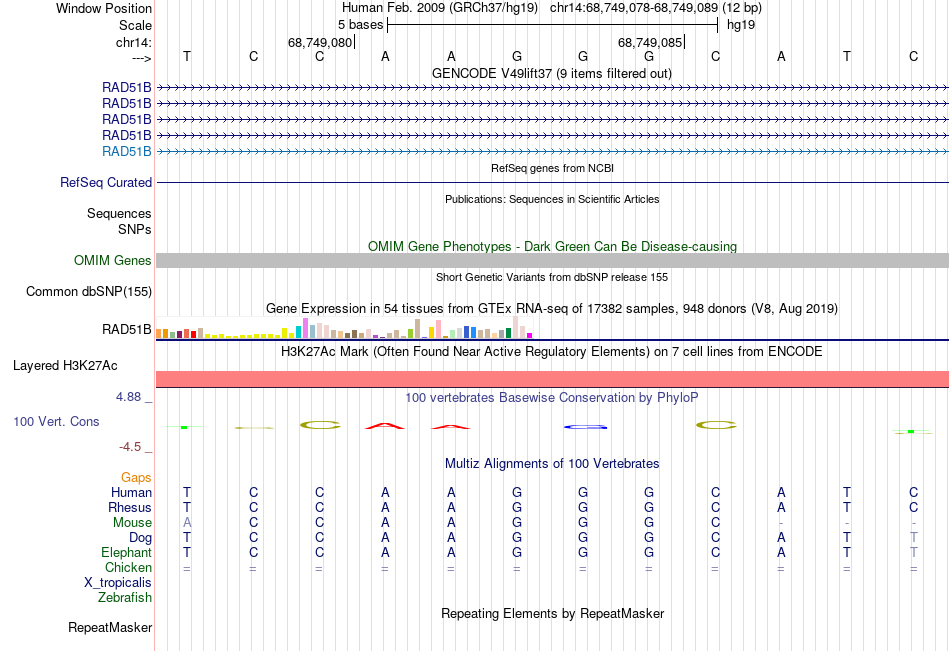Open GTEx Gene Expression track title
This screenshot has height=651, width=950.
[552, 309]
